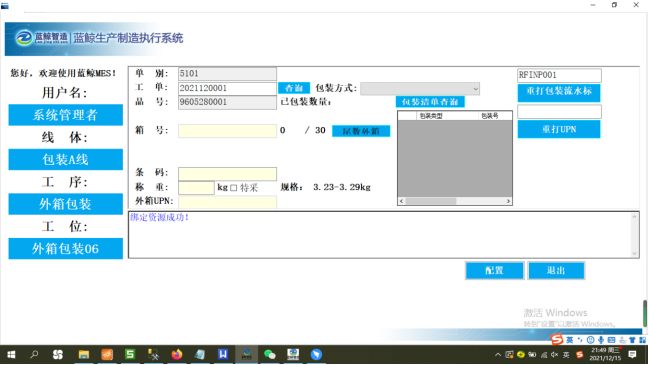Click the log area scrollbar down arrow
The height and width of the screenshot is (365, 649).
(x=635, y=253)
